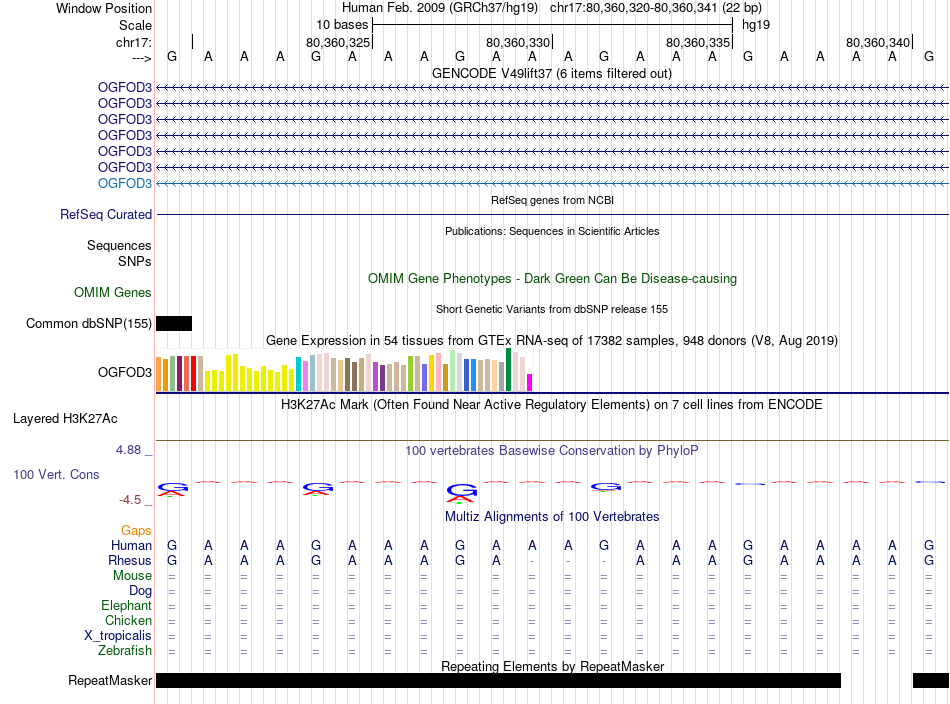Select the black Common dbSNP variant block
Screen dimensions: 950x704
tap(174, 324)
